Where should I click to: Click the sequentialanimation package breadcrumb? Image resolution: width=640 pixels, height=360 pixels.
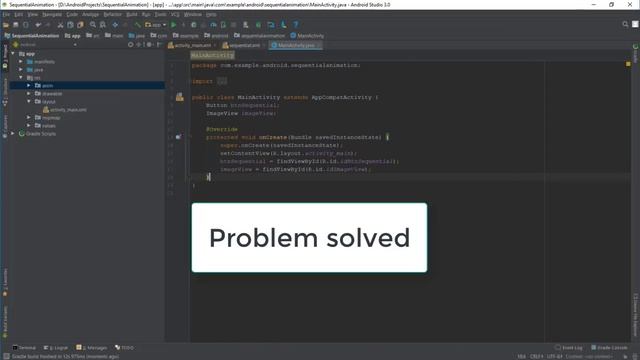click(x=259, y=36)
